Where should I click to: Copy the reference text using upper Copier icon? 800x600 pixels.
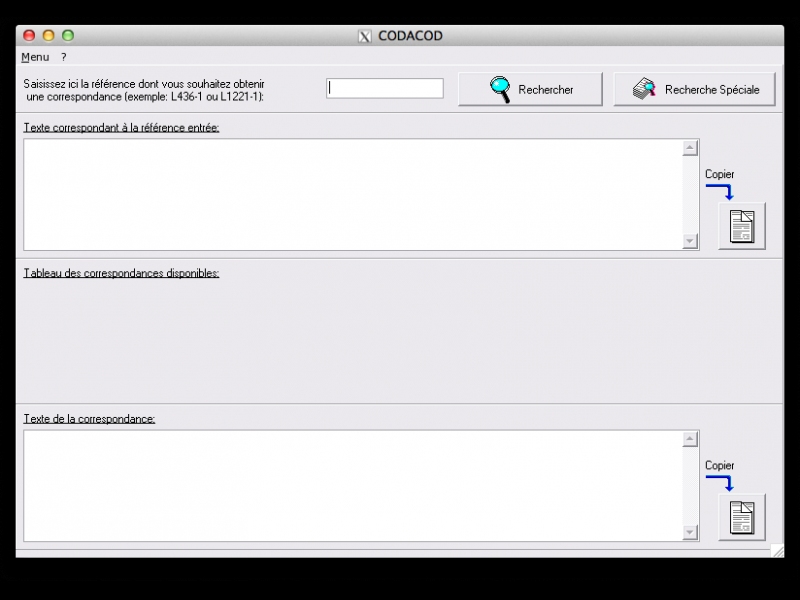click(x=741, y=226)
